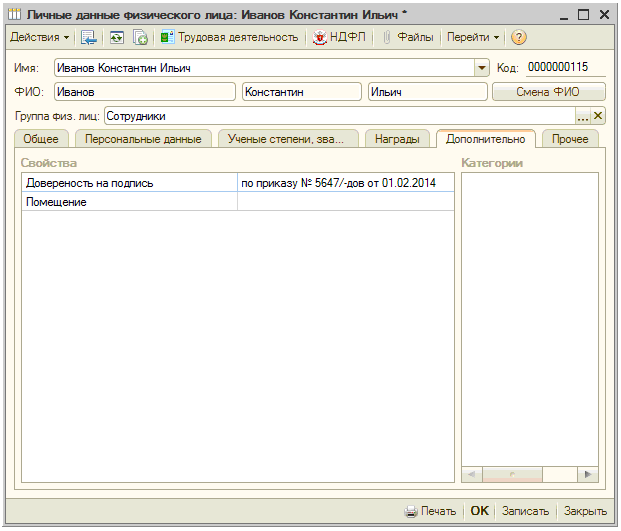Open the НДФЛ tax data button
The width and height of the screenshot is (621, 531).
point(339,37)
